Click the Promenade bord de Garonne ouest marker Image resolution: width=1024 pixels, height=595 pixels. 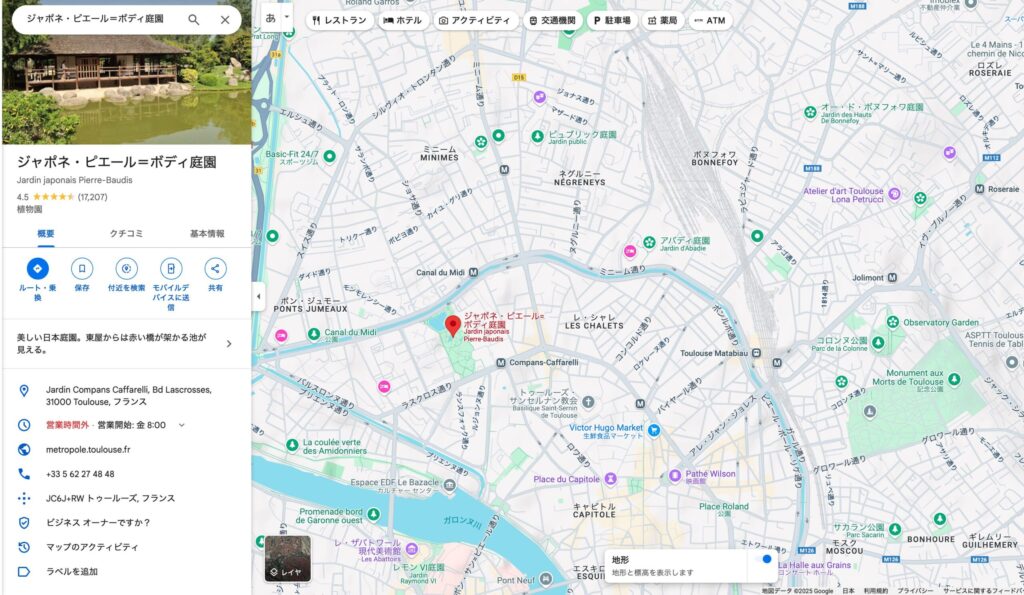(374, 514)
